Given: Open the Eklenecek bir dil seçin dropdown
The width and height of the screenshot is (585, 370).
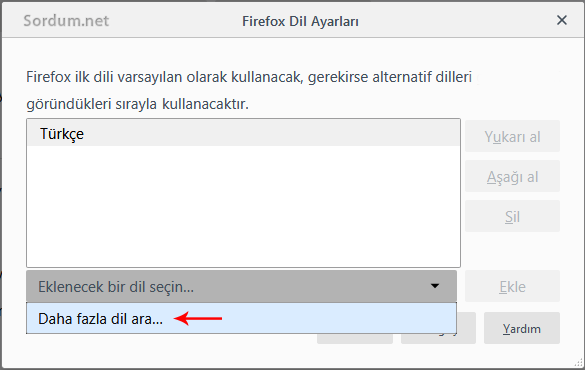Looking at the screenshot, I should (x=241, y=286).
